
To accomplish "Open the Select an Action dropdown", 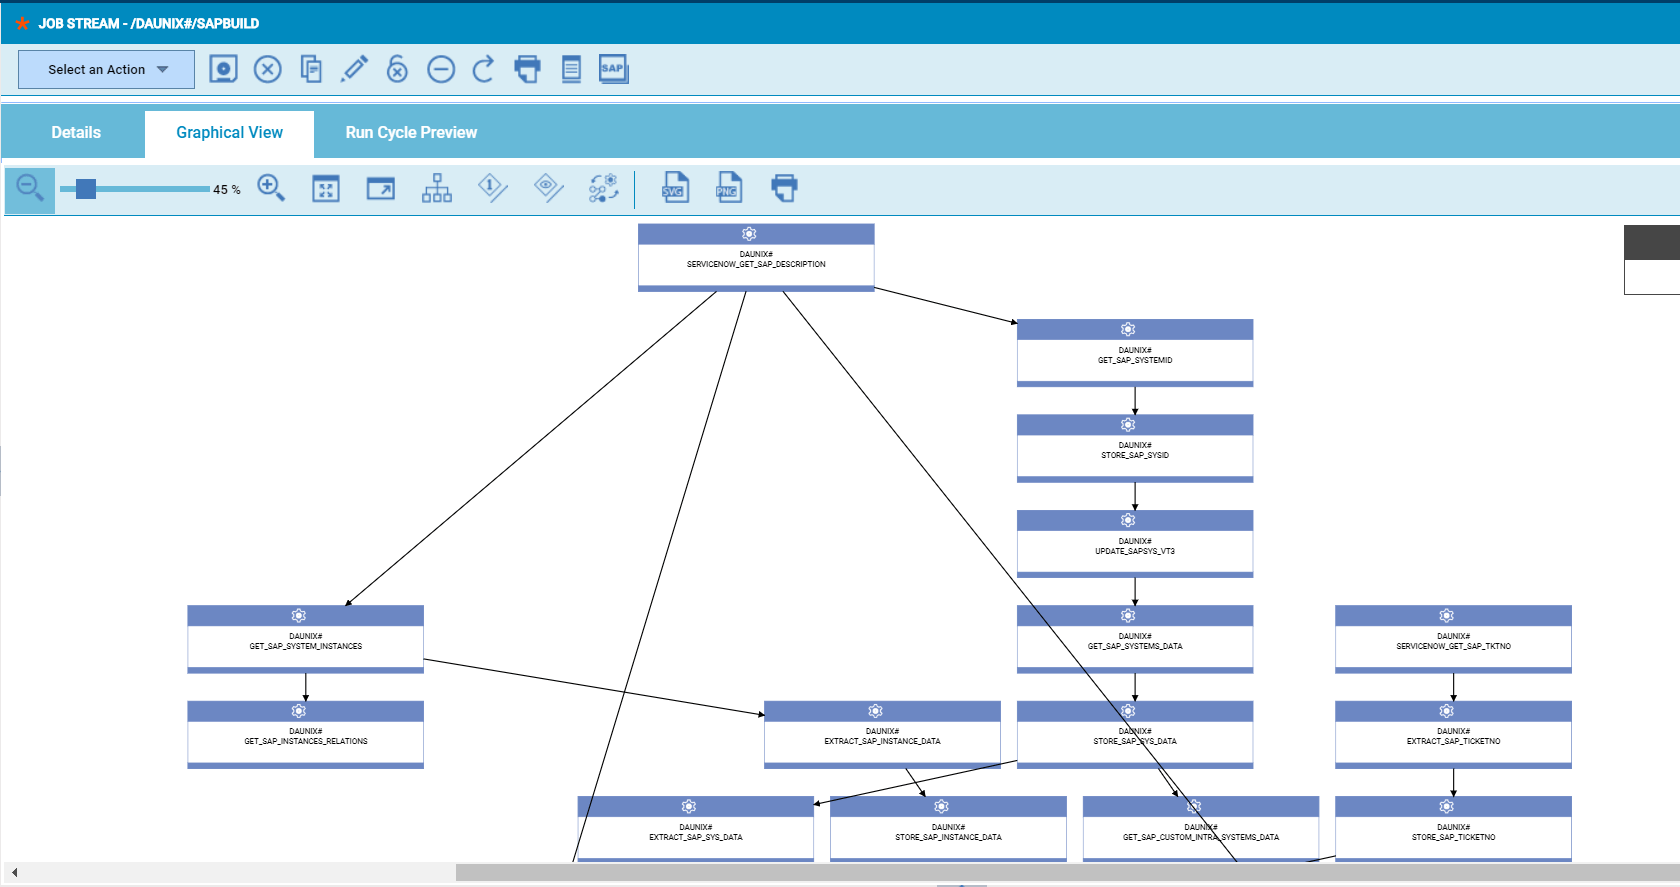I will point(106,70).
